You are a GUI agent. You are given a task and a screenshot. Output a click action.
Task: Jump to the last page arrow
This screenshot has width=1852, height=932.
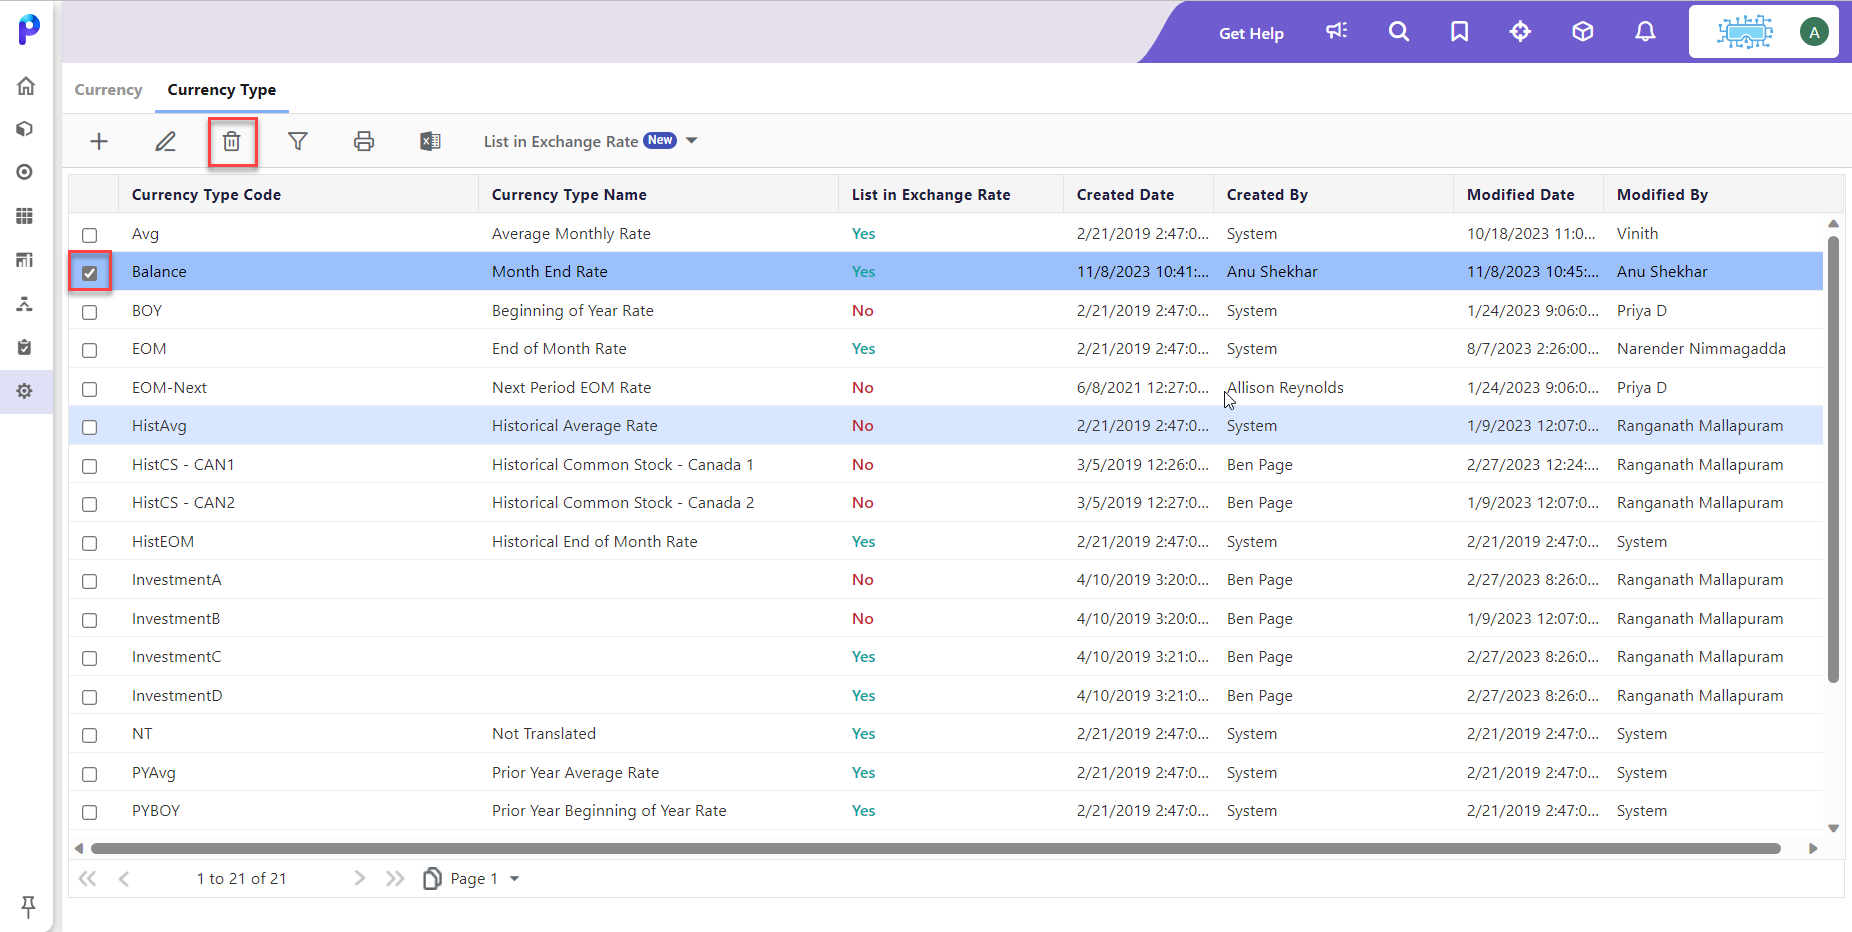(395, 878)
